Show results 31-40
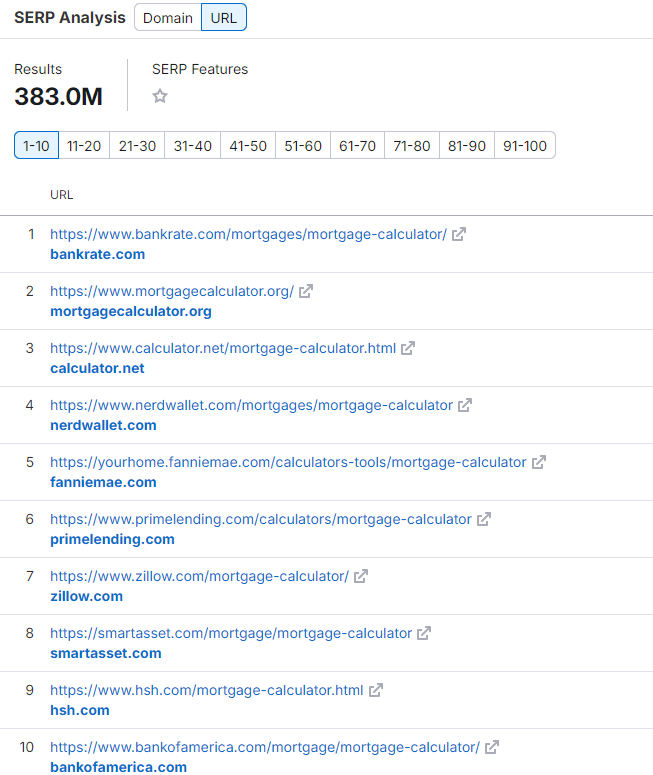653x775 pixels. pos(192,146)
